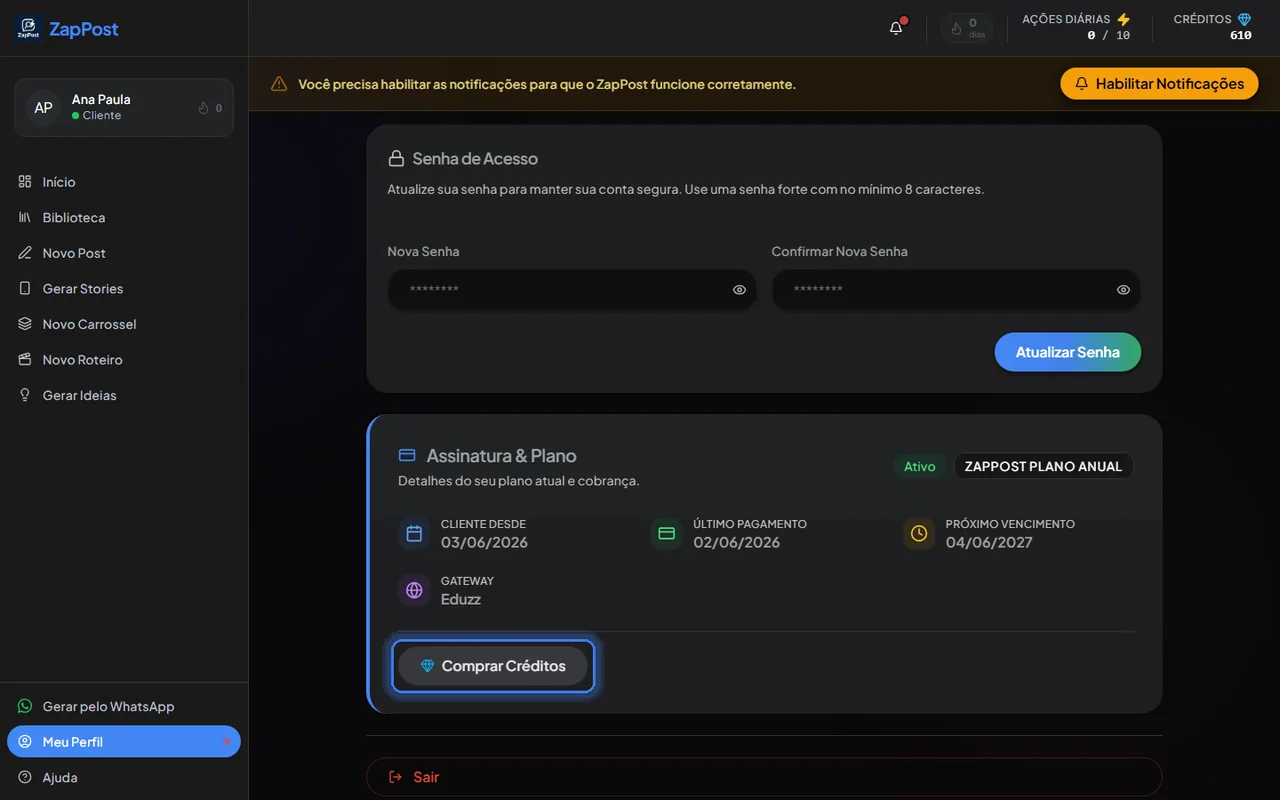Click the Meu Perfil user icon
The height and width of the screenshot is (800, 1280).
[x=25, y=742]
